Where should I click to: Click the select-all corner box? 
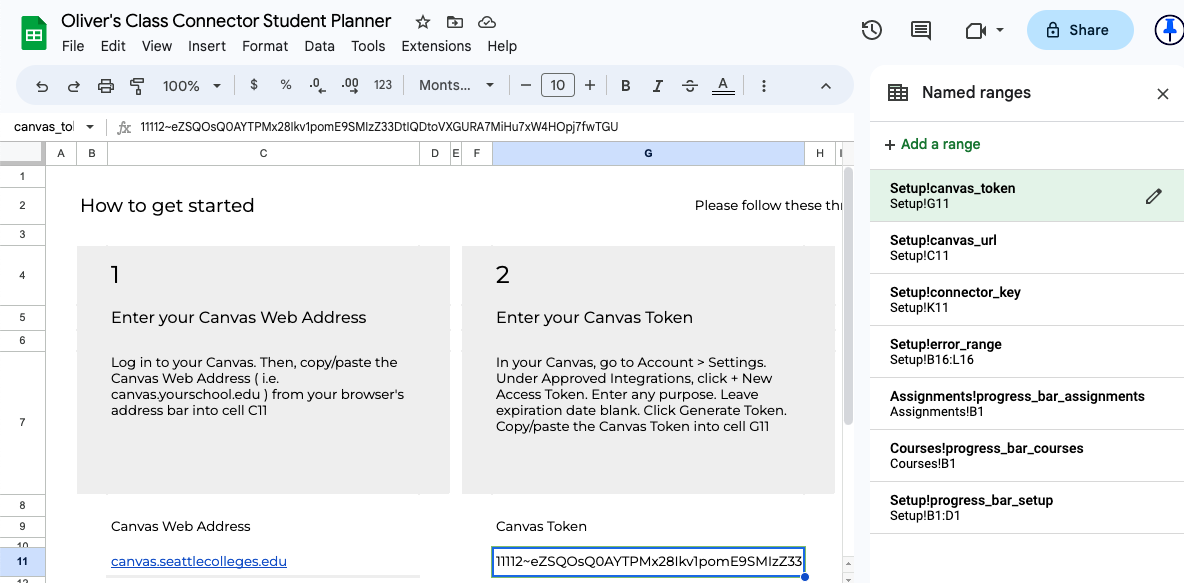coord(23,153)
